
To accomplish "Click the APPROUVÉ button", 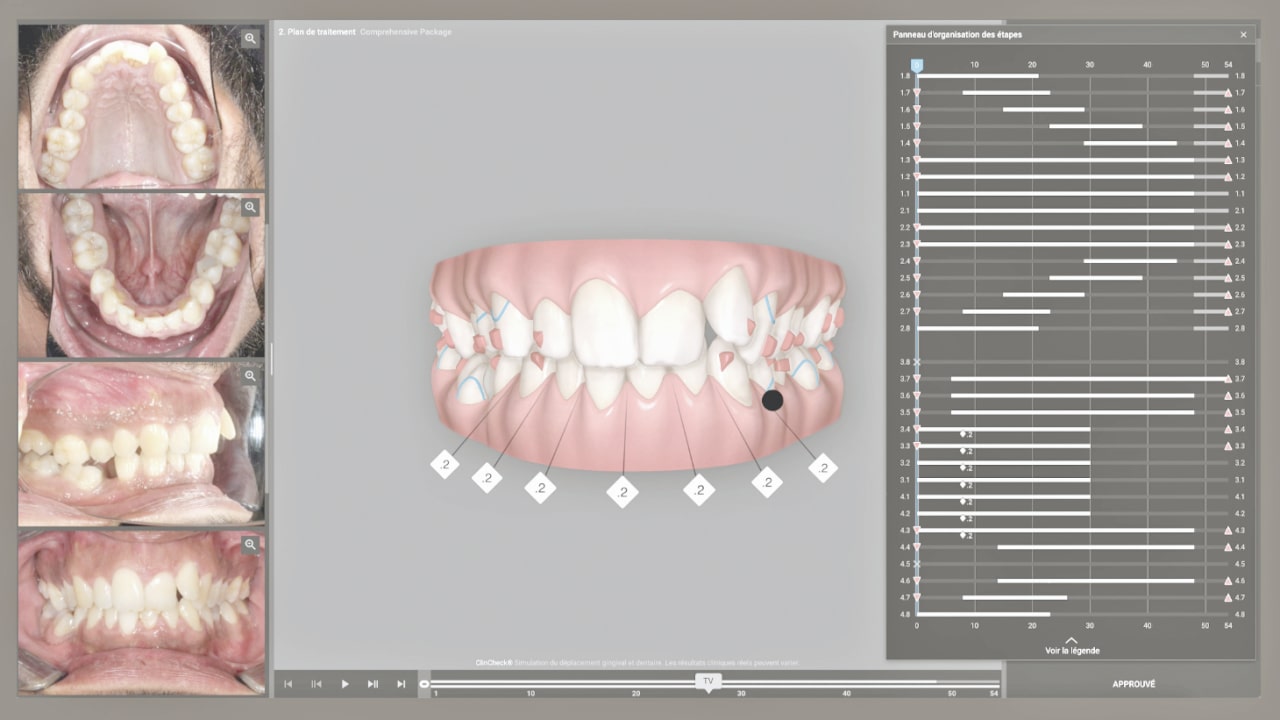I will pyautogui.click(x=1133, y=684).
